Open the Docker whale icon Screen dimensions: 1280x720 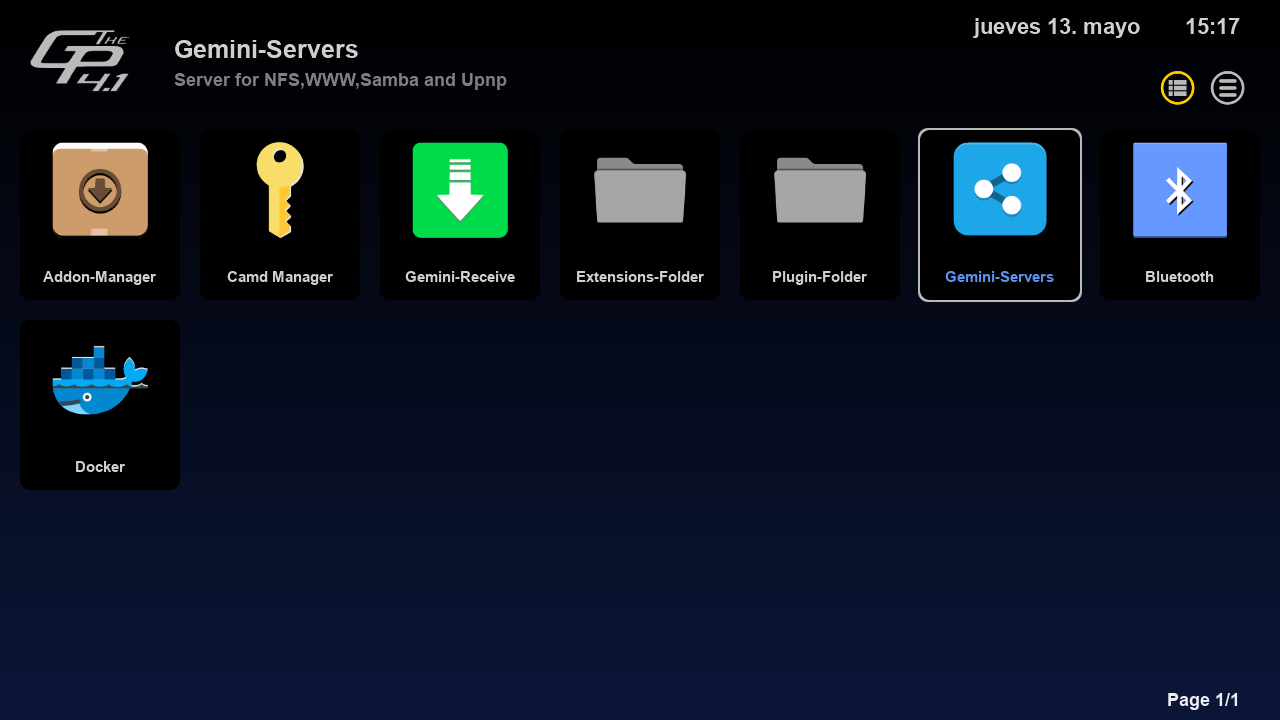100,380
